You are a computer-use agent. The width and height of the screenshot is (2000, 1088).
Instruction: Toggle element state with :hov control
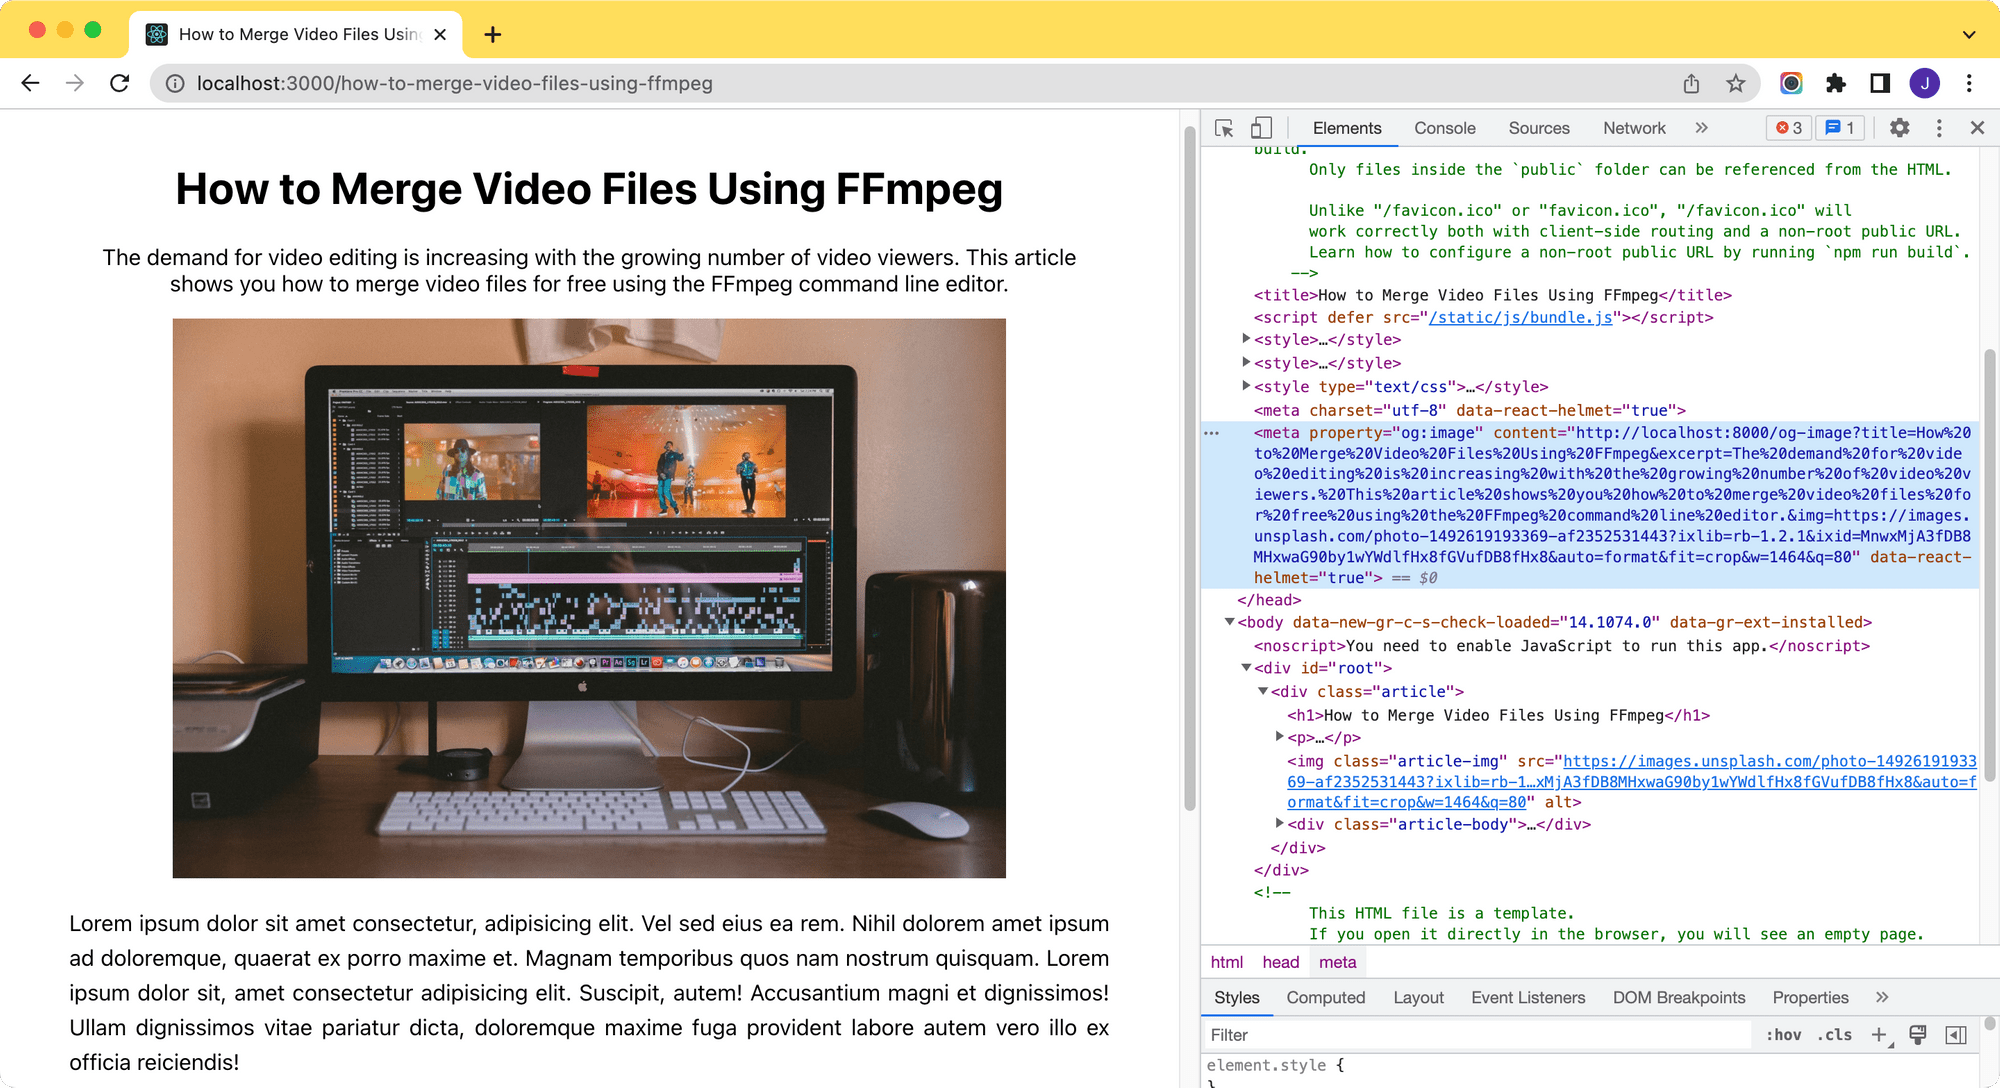coord(1784,1034)
